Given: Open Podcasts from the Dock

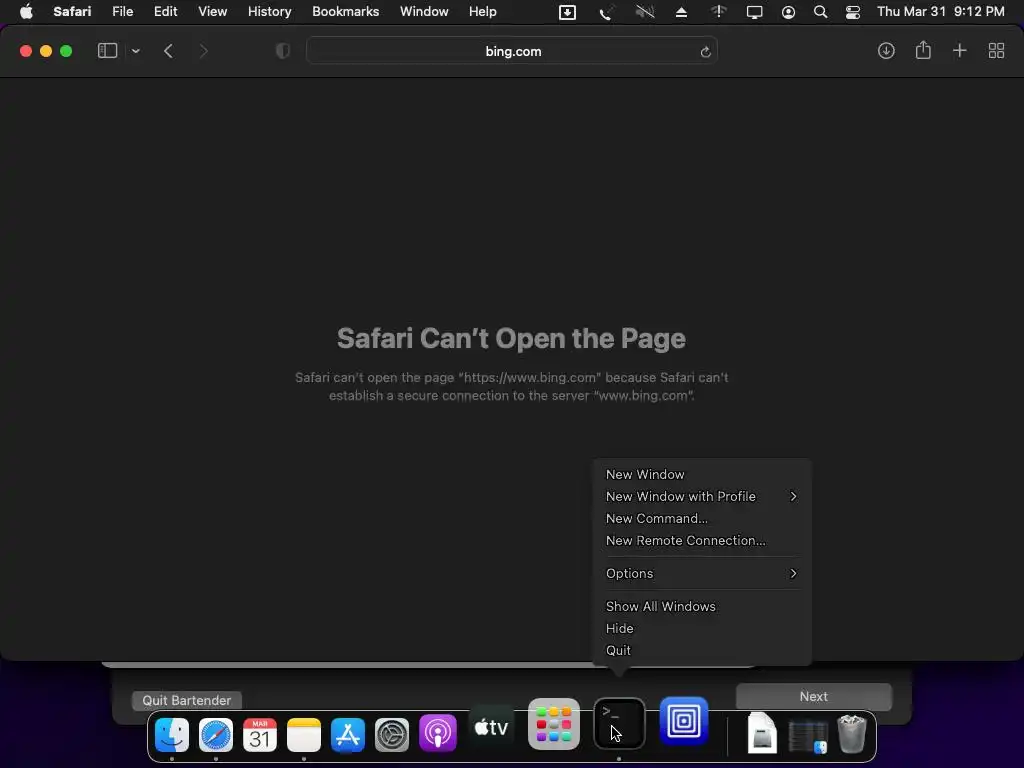Looking at the screenshot, I should (x=437, y=734).
